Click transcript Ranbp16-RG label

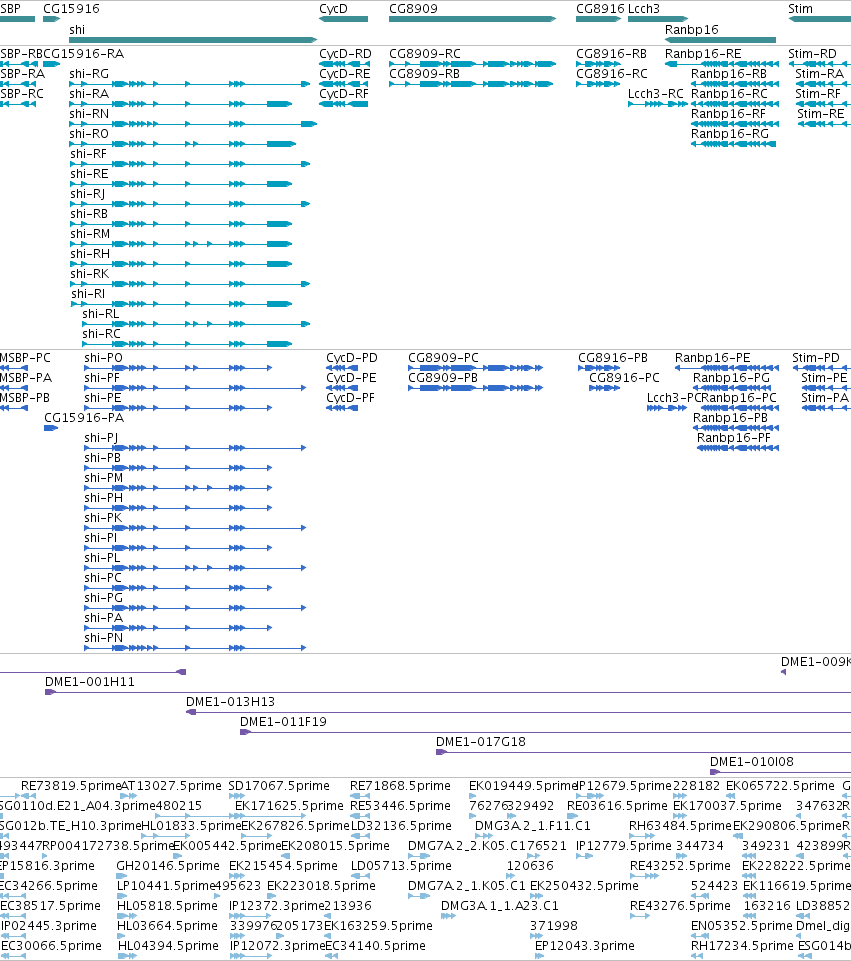[x=730, y=134]
